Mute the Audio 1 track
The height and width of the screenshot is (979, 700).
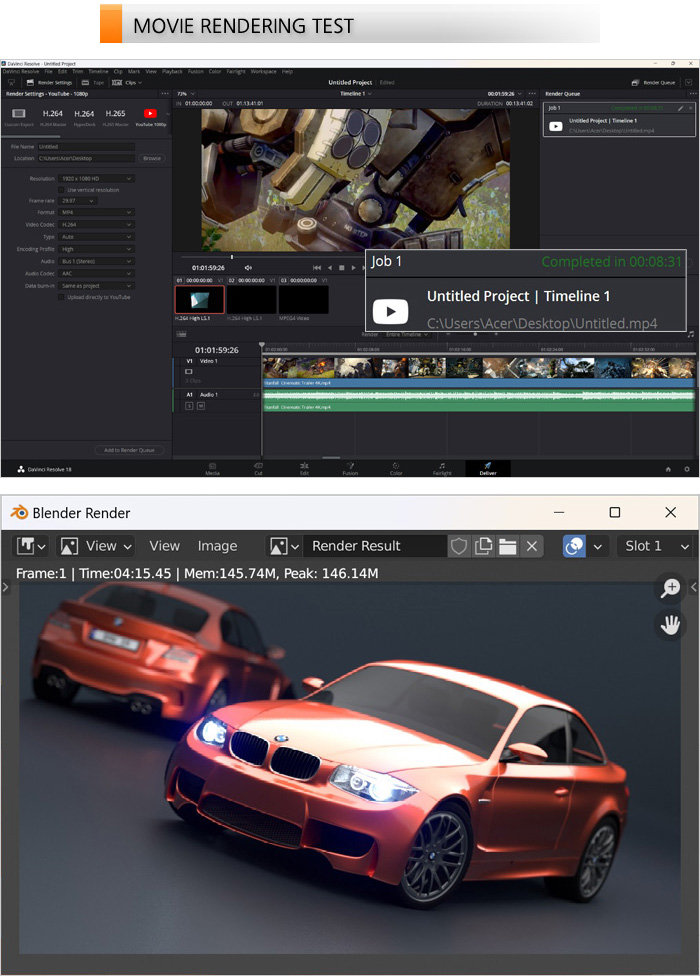[x=200, y=406]
